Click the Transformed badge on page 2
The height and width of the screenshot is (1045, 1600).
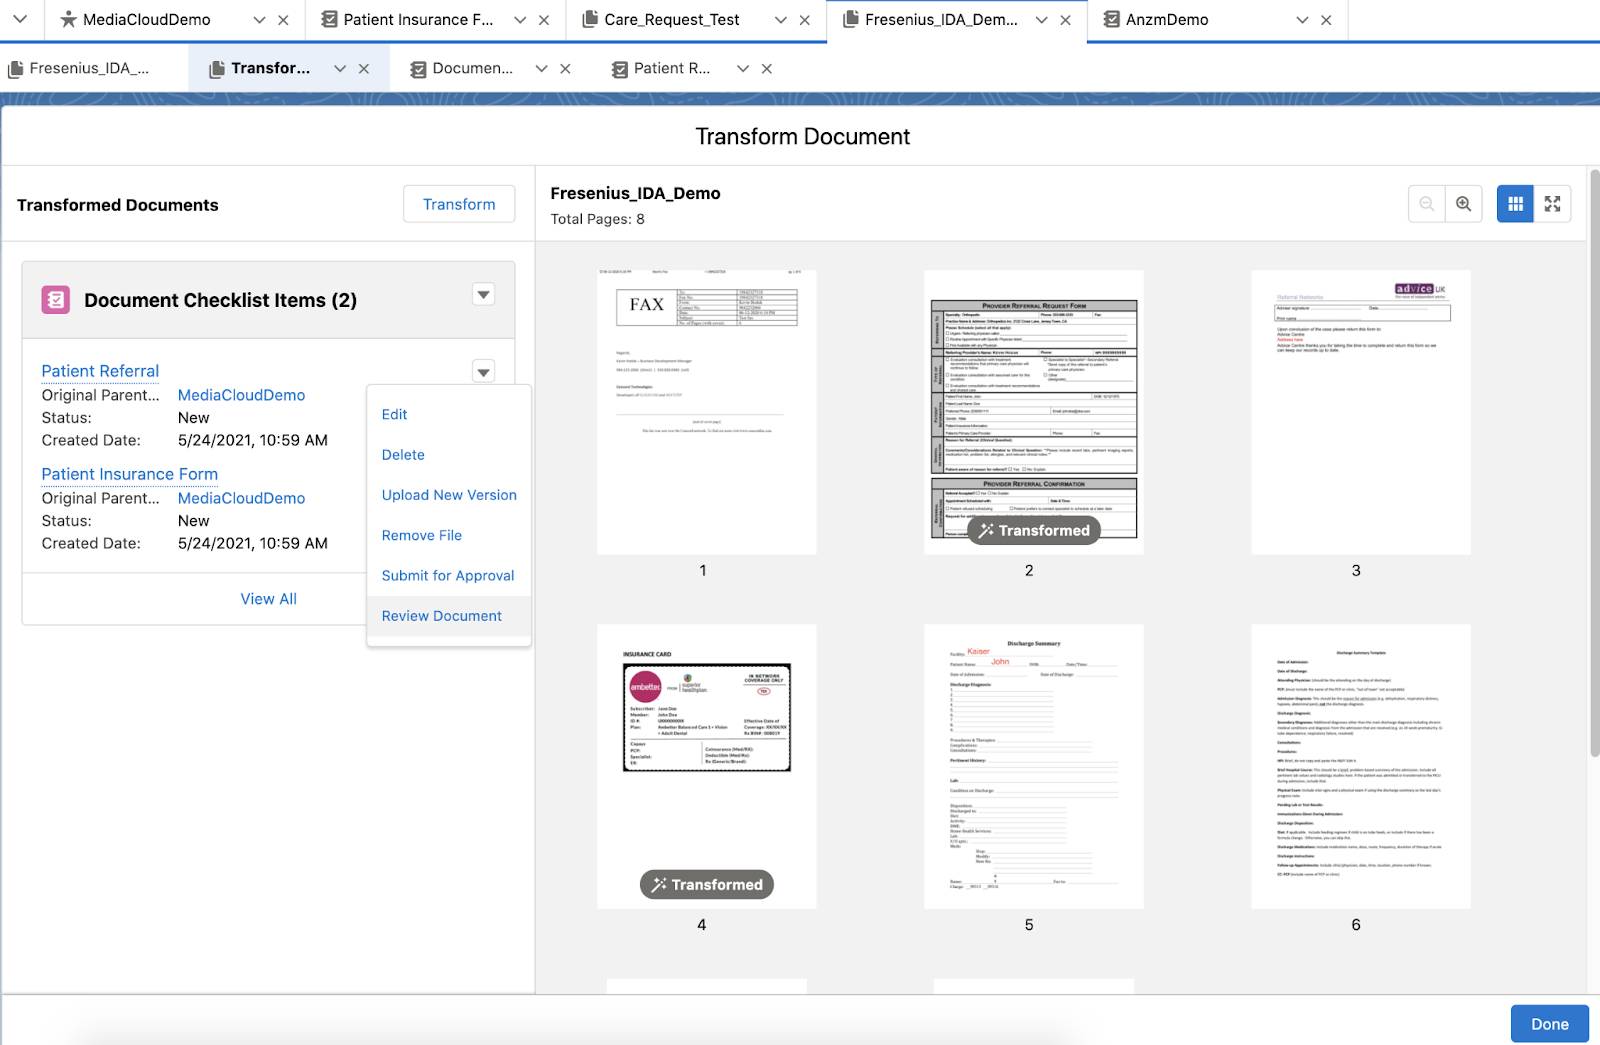click(x=1034, y=530)
